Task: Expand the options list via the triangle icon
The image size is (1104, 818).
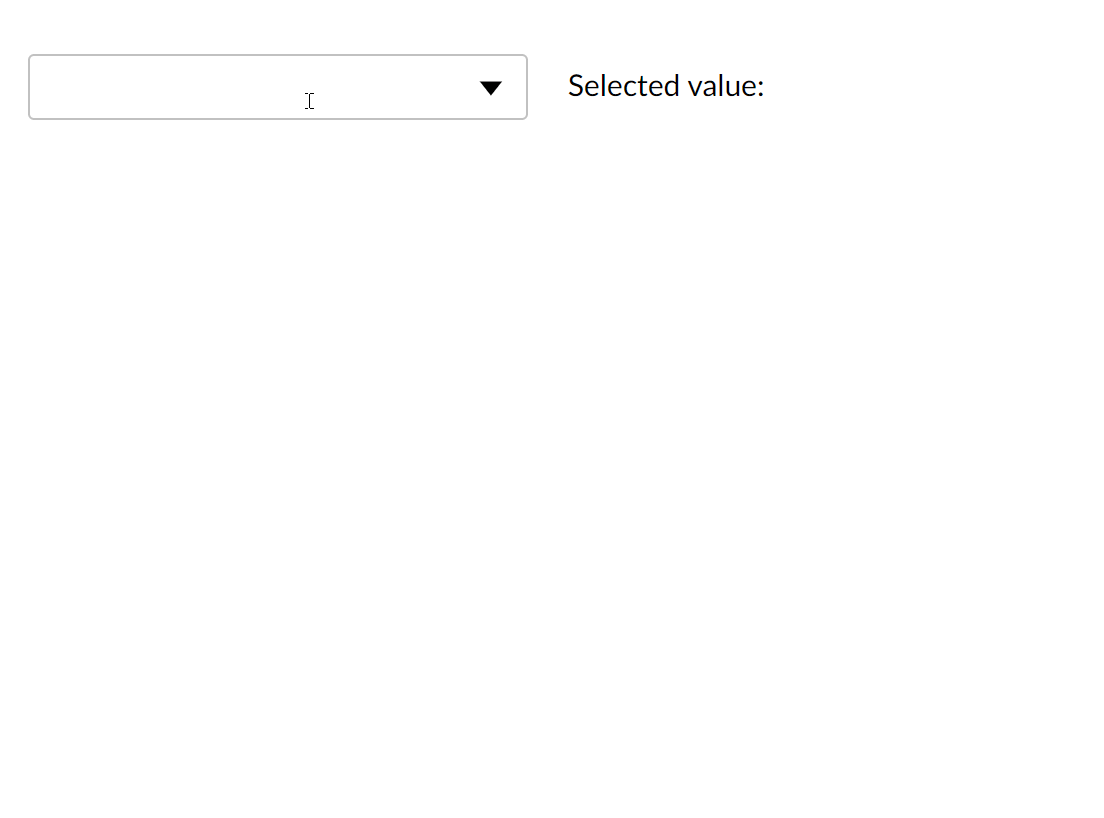Action: (x=491, y=88)
